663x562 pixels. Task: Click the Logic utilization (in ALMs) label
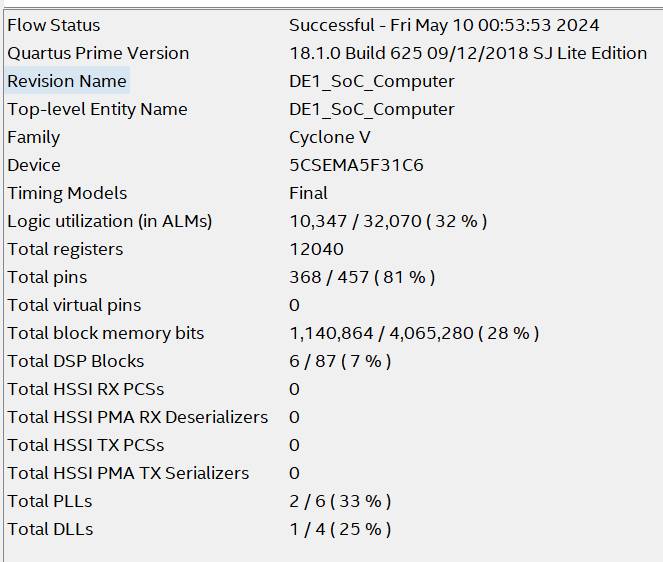point(110,221)
